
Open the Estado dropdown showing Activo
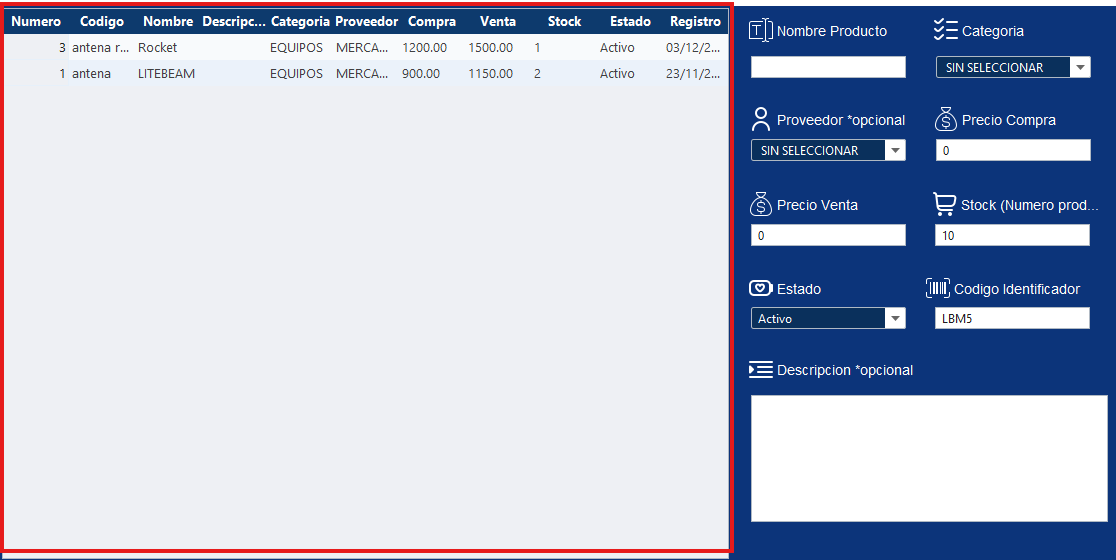tap(895, 319)
